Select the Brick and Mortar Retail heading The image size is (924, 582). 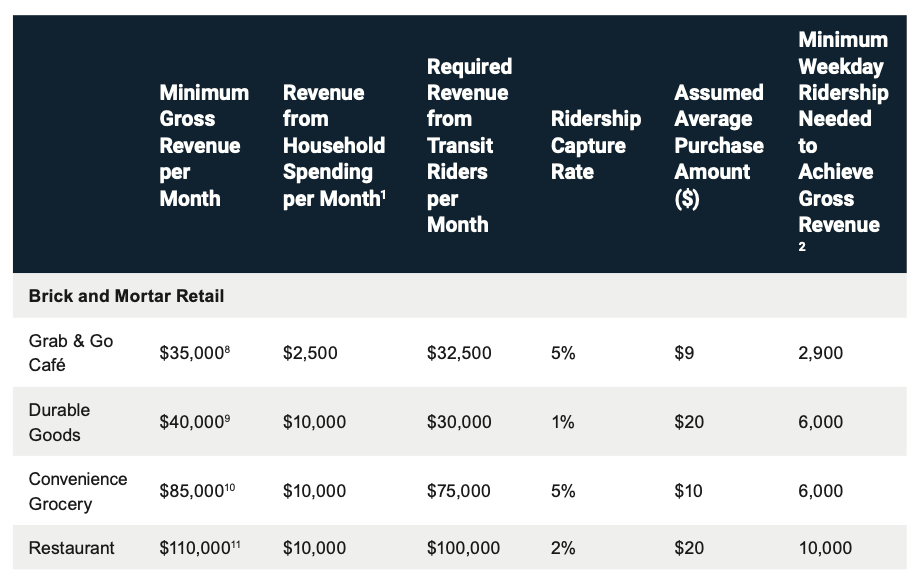pyautogui.click(x=126, y=296)
